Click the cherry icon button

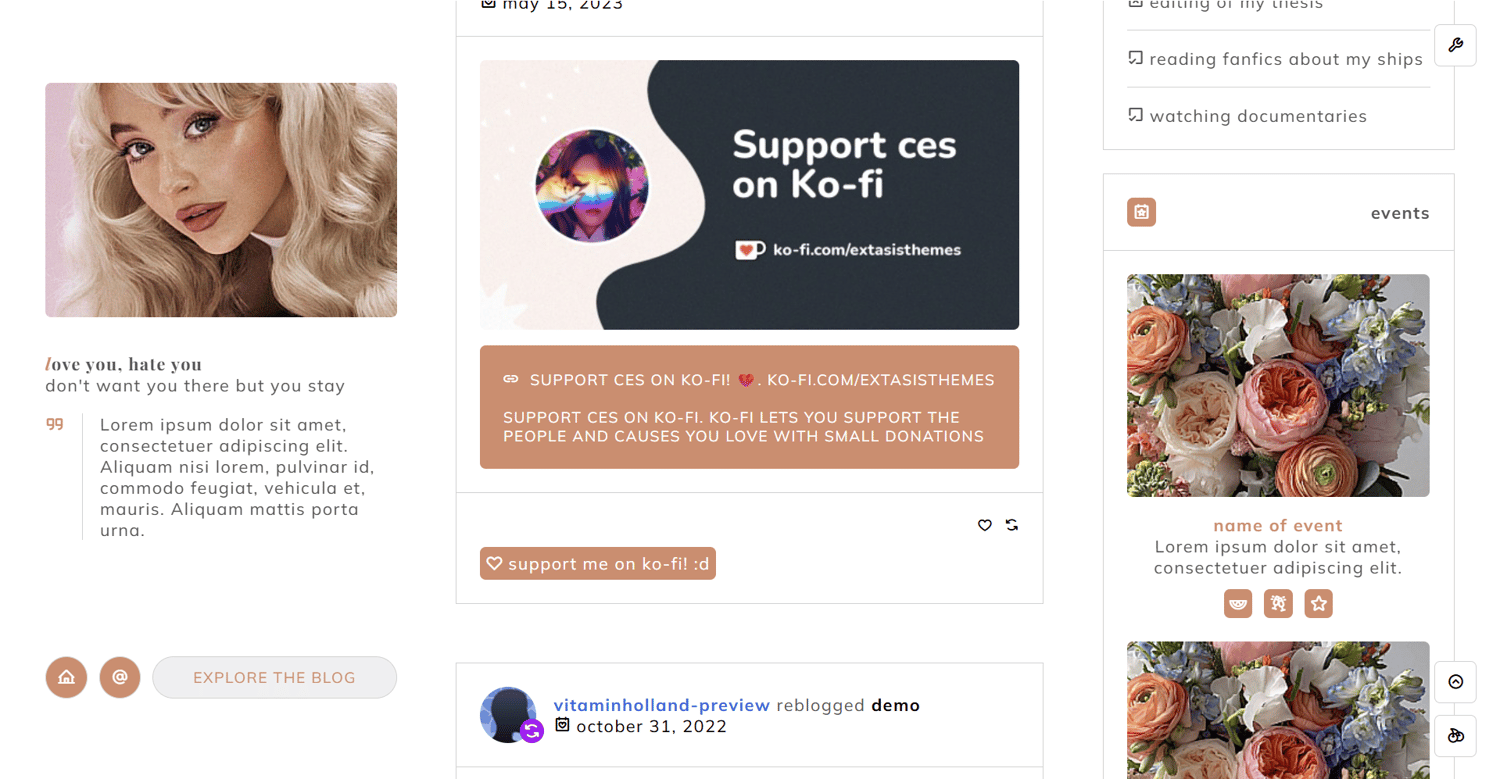(1455, 736)
